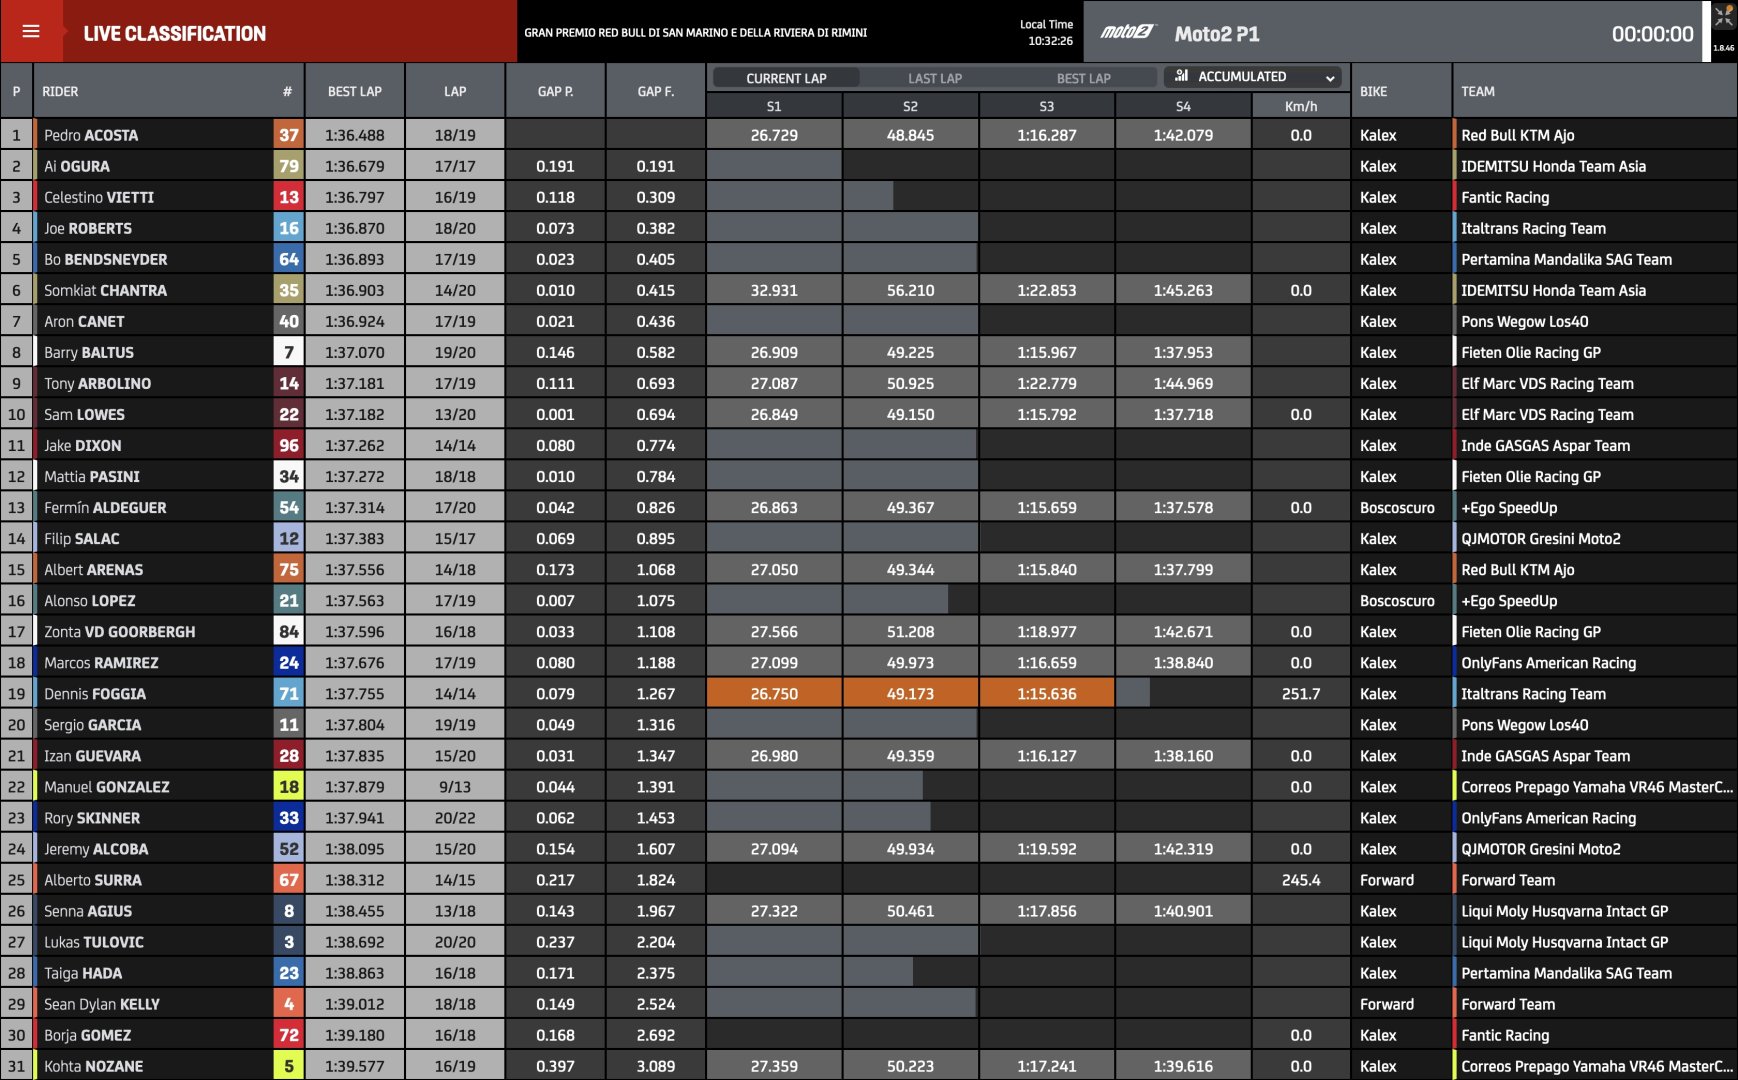The image size is (1738, 1080).
Task: Click Foggia's orange S1 time 26.750
Action: (x=774, y=693)
